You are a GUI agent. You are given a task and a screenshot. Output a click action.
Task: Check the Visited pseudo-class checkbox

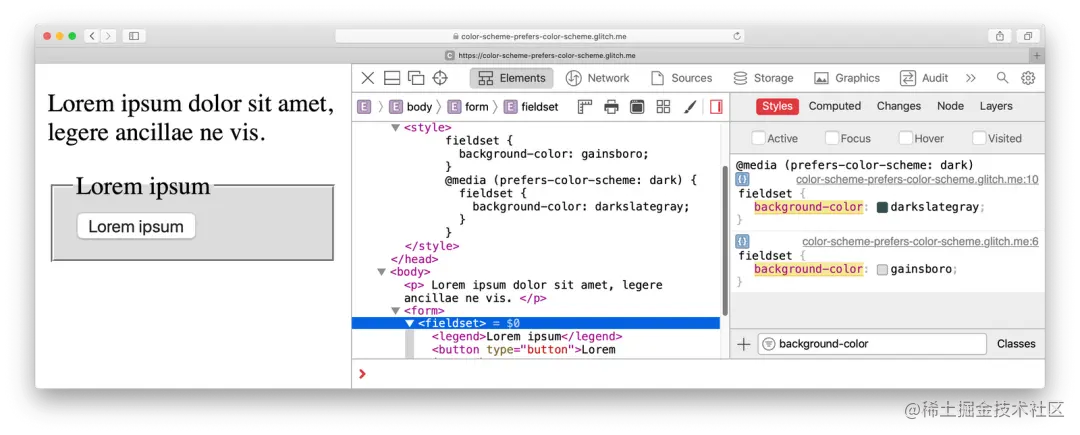tap(979, 138)
